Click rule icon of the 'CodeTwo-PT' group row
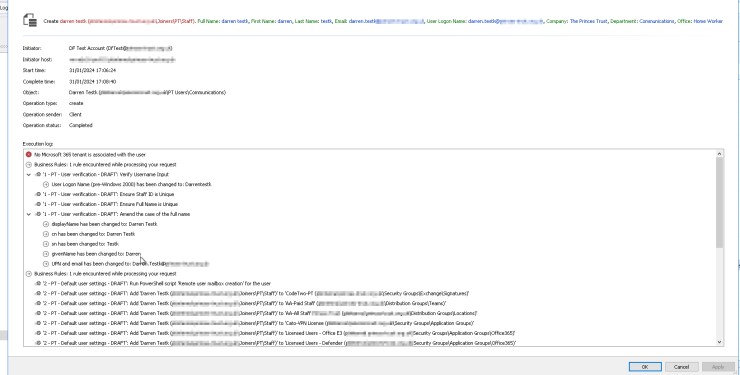Viewport: 740px width, 375px height. pyautogui.click(x=37, y=293)
